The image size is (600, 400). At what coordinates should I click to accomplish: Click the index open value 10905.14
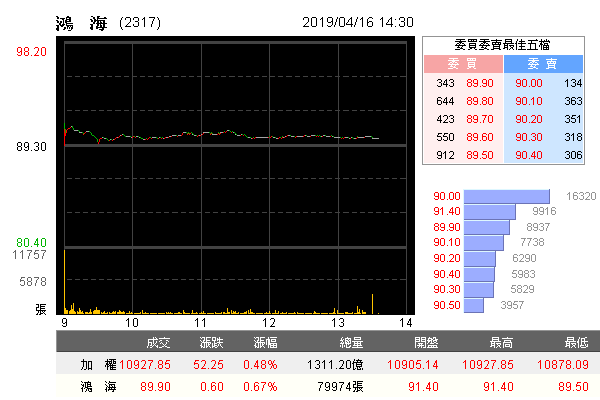point(412,364)
